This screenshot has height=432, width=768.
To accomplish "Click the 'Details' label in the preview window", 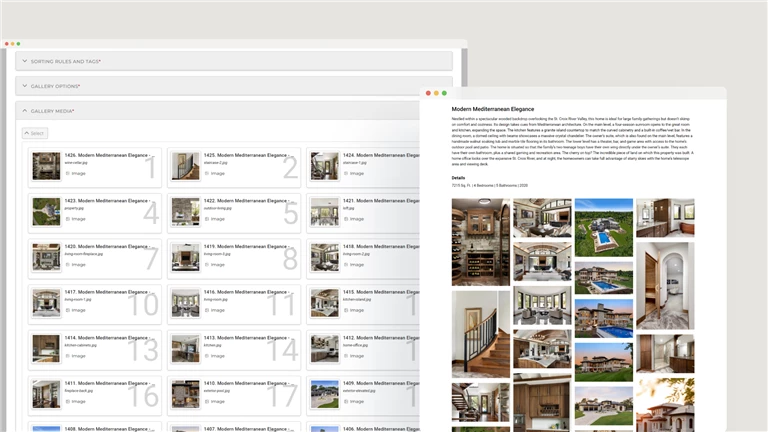I will pyautogui.click(x=458, y=178).
